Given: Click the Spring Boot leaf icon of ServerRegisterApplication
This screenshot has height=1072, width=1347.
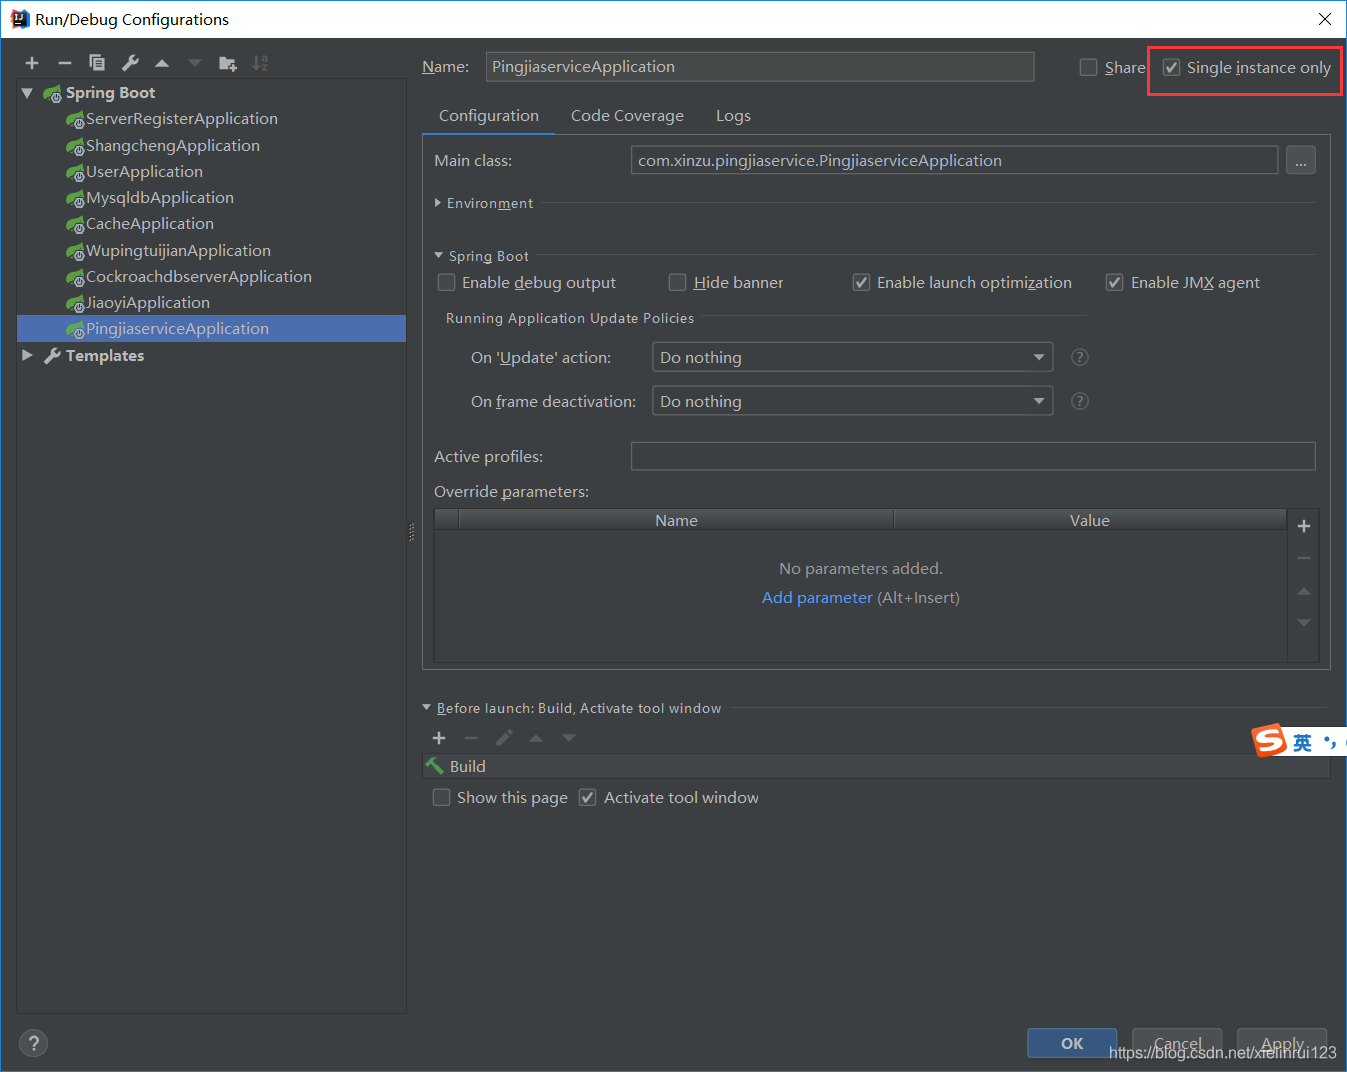Looking at the screenshot, I should tap(75, 120).
